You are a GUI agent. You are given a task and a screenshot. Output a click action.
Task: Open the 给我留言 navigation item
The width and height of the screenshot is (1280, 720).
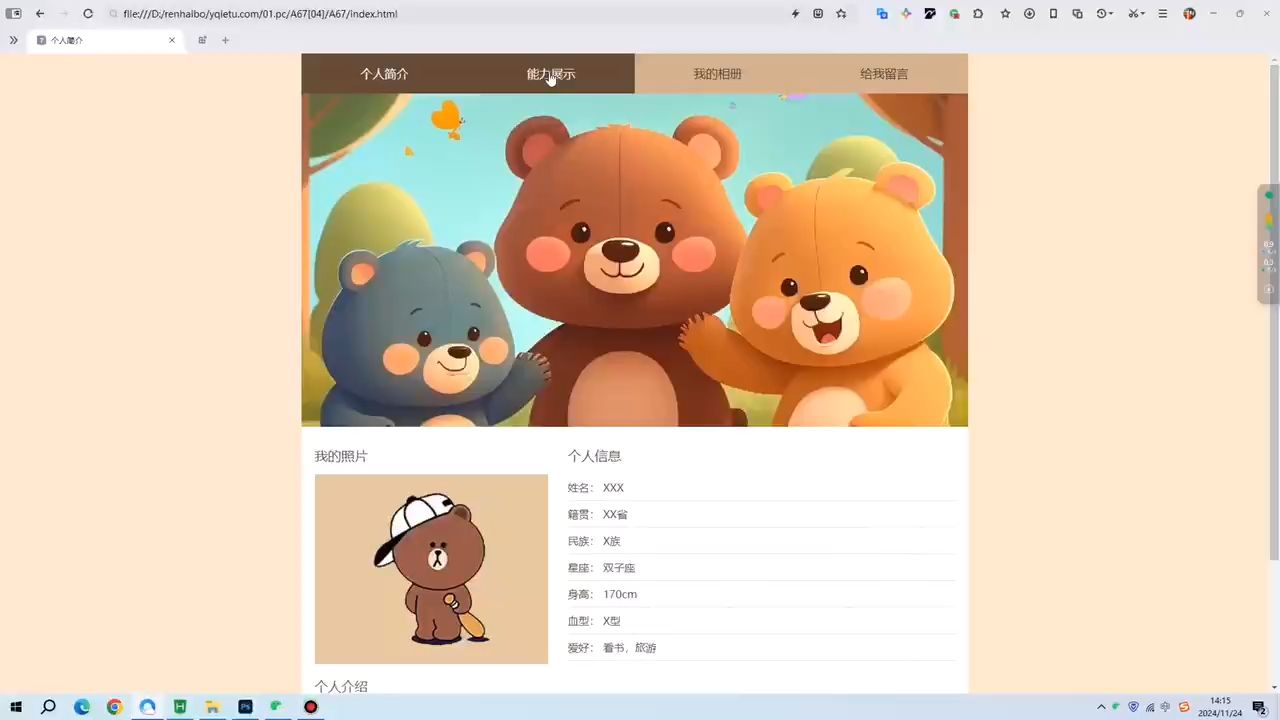pyautogui.click(x=884, y=74)
